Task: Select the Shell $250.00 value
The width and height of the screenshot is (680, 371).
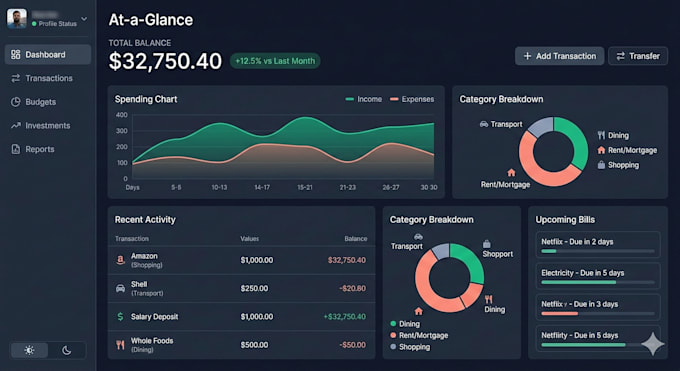Action: pyautogui.click(x=254, y=289)
